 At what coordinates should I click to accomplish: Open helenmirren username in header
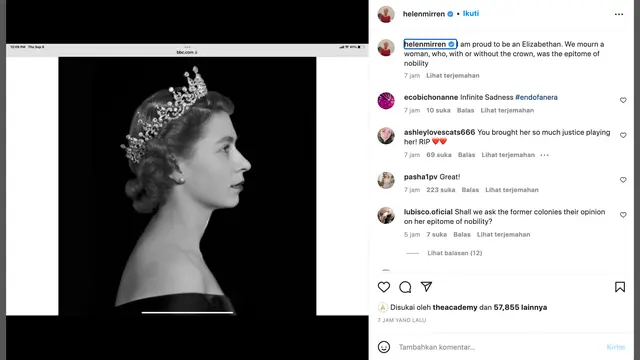click(x=424, y=14)
